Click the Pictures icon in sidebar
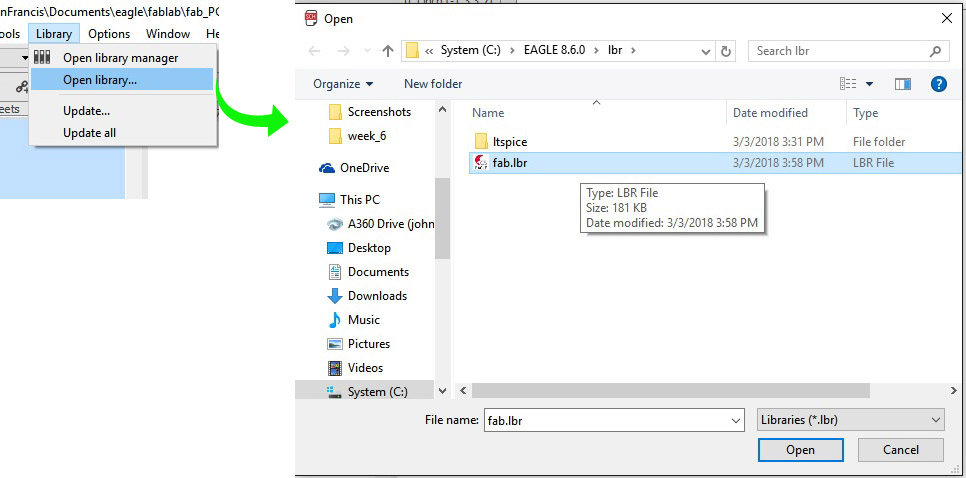This screenshot has height=478, width=966. coord(335,344)
